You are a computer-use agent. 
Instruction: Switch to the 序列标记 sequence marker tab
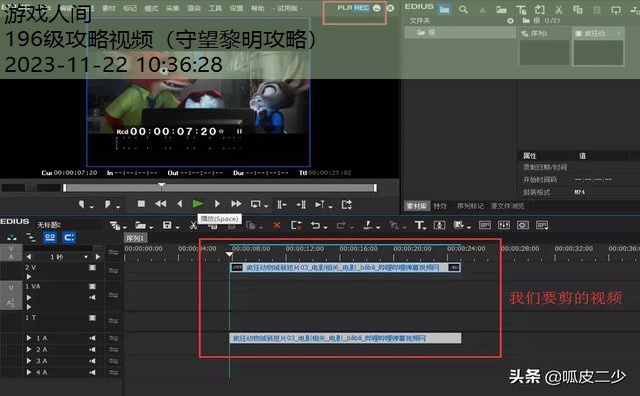[470, 206]
